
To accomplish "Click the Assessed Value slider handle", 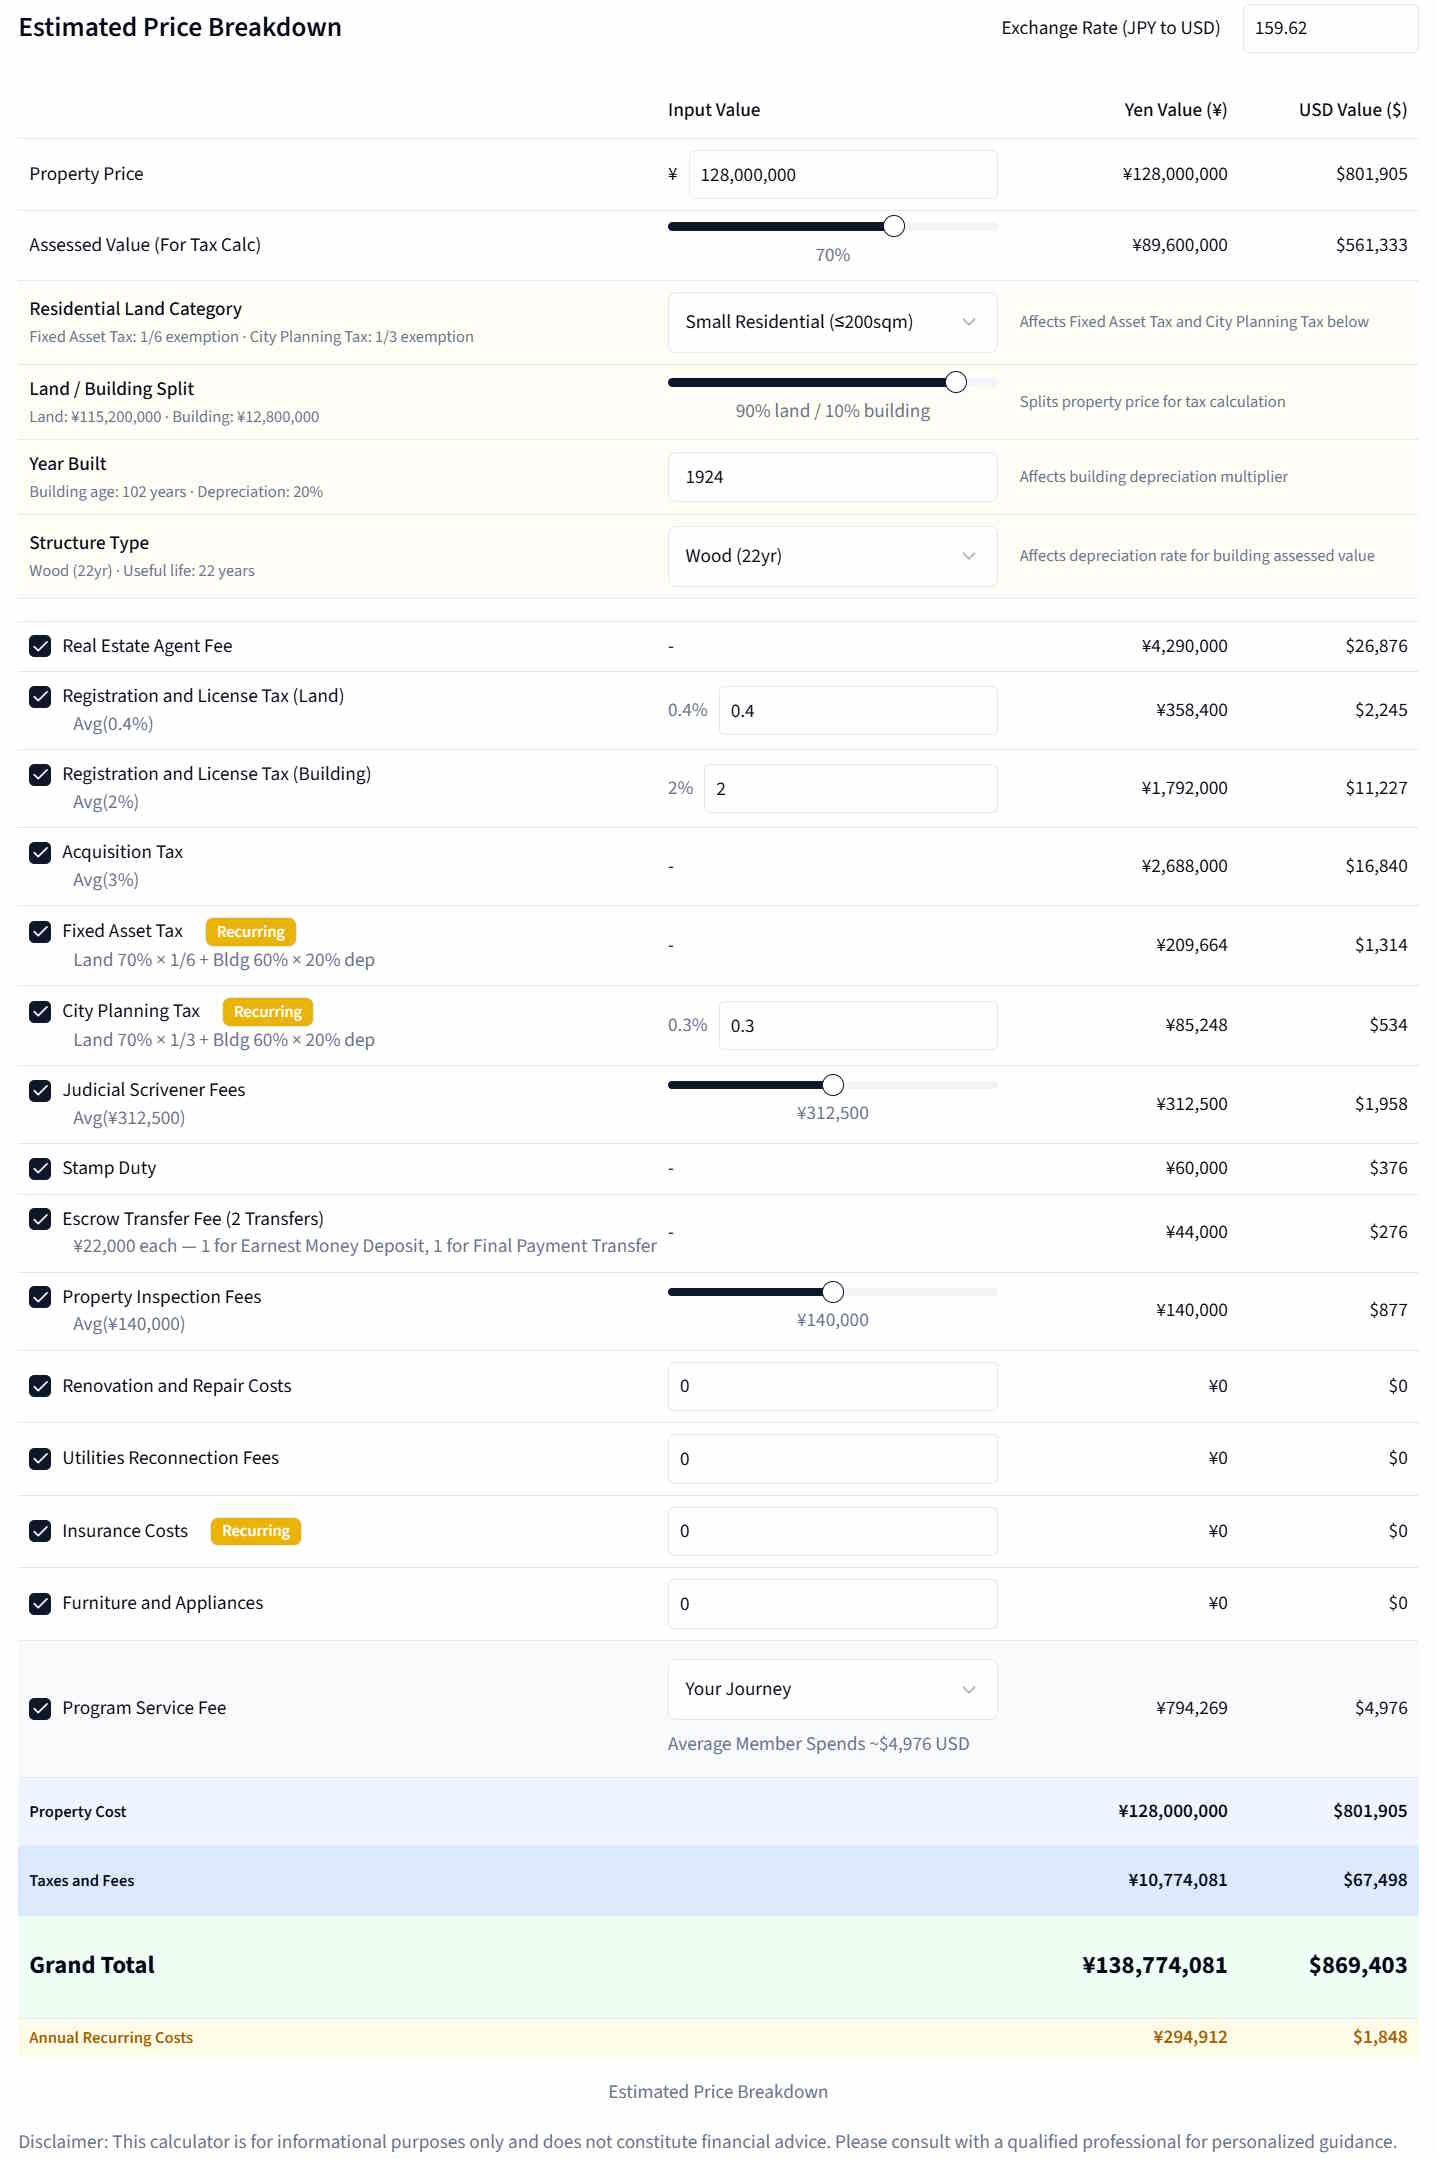I will click(894, 226).
